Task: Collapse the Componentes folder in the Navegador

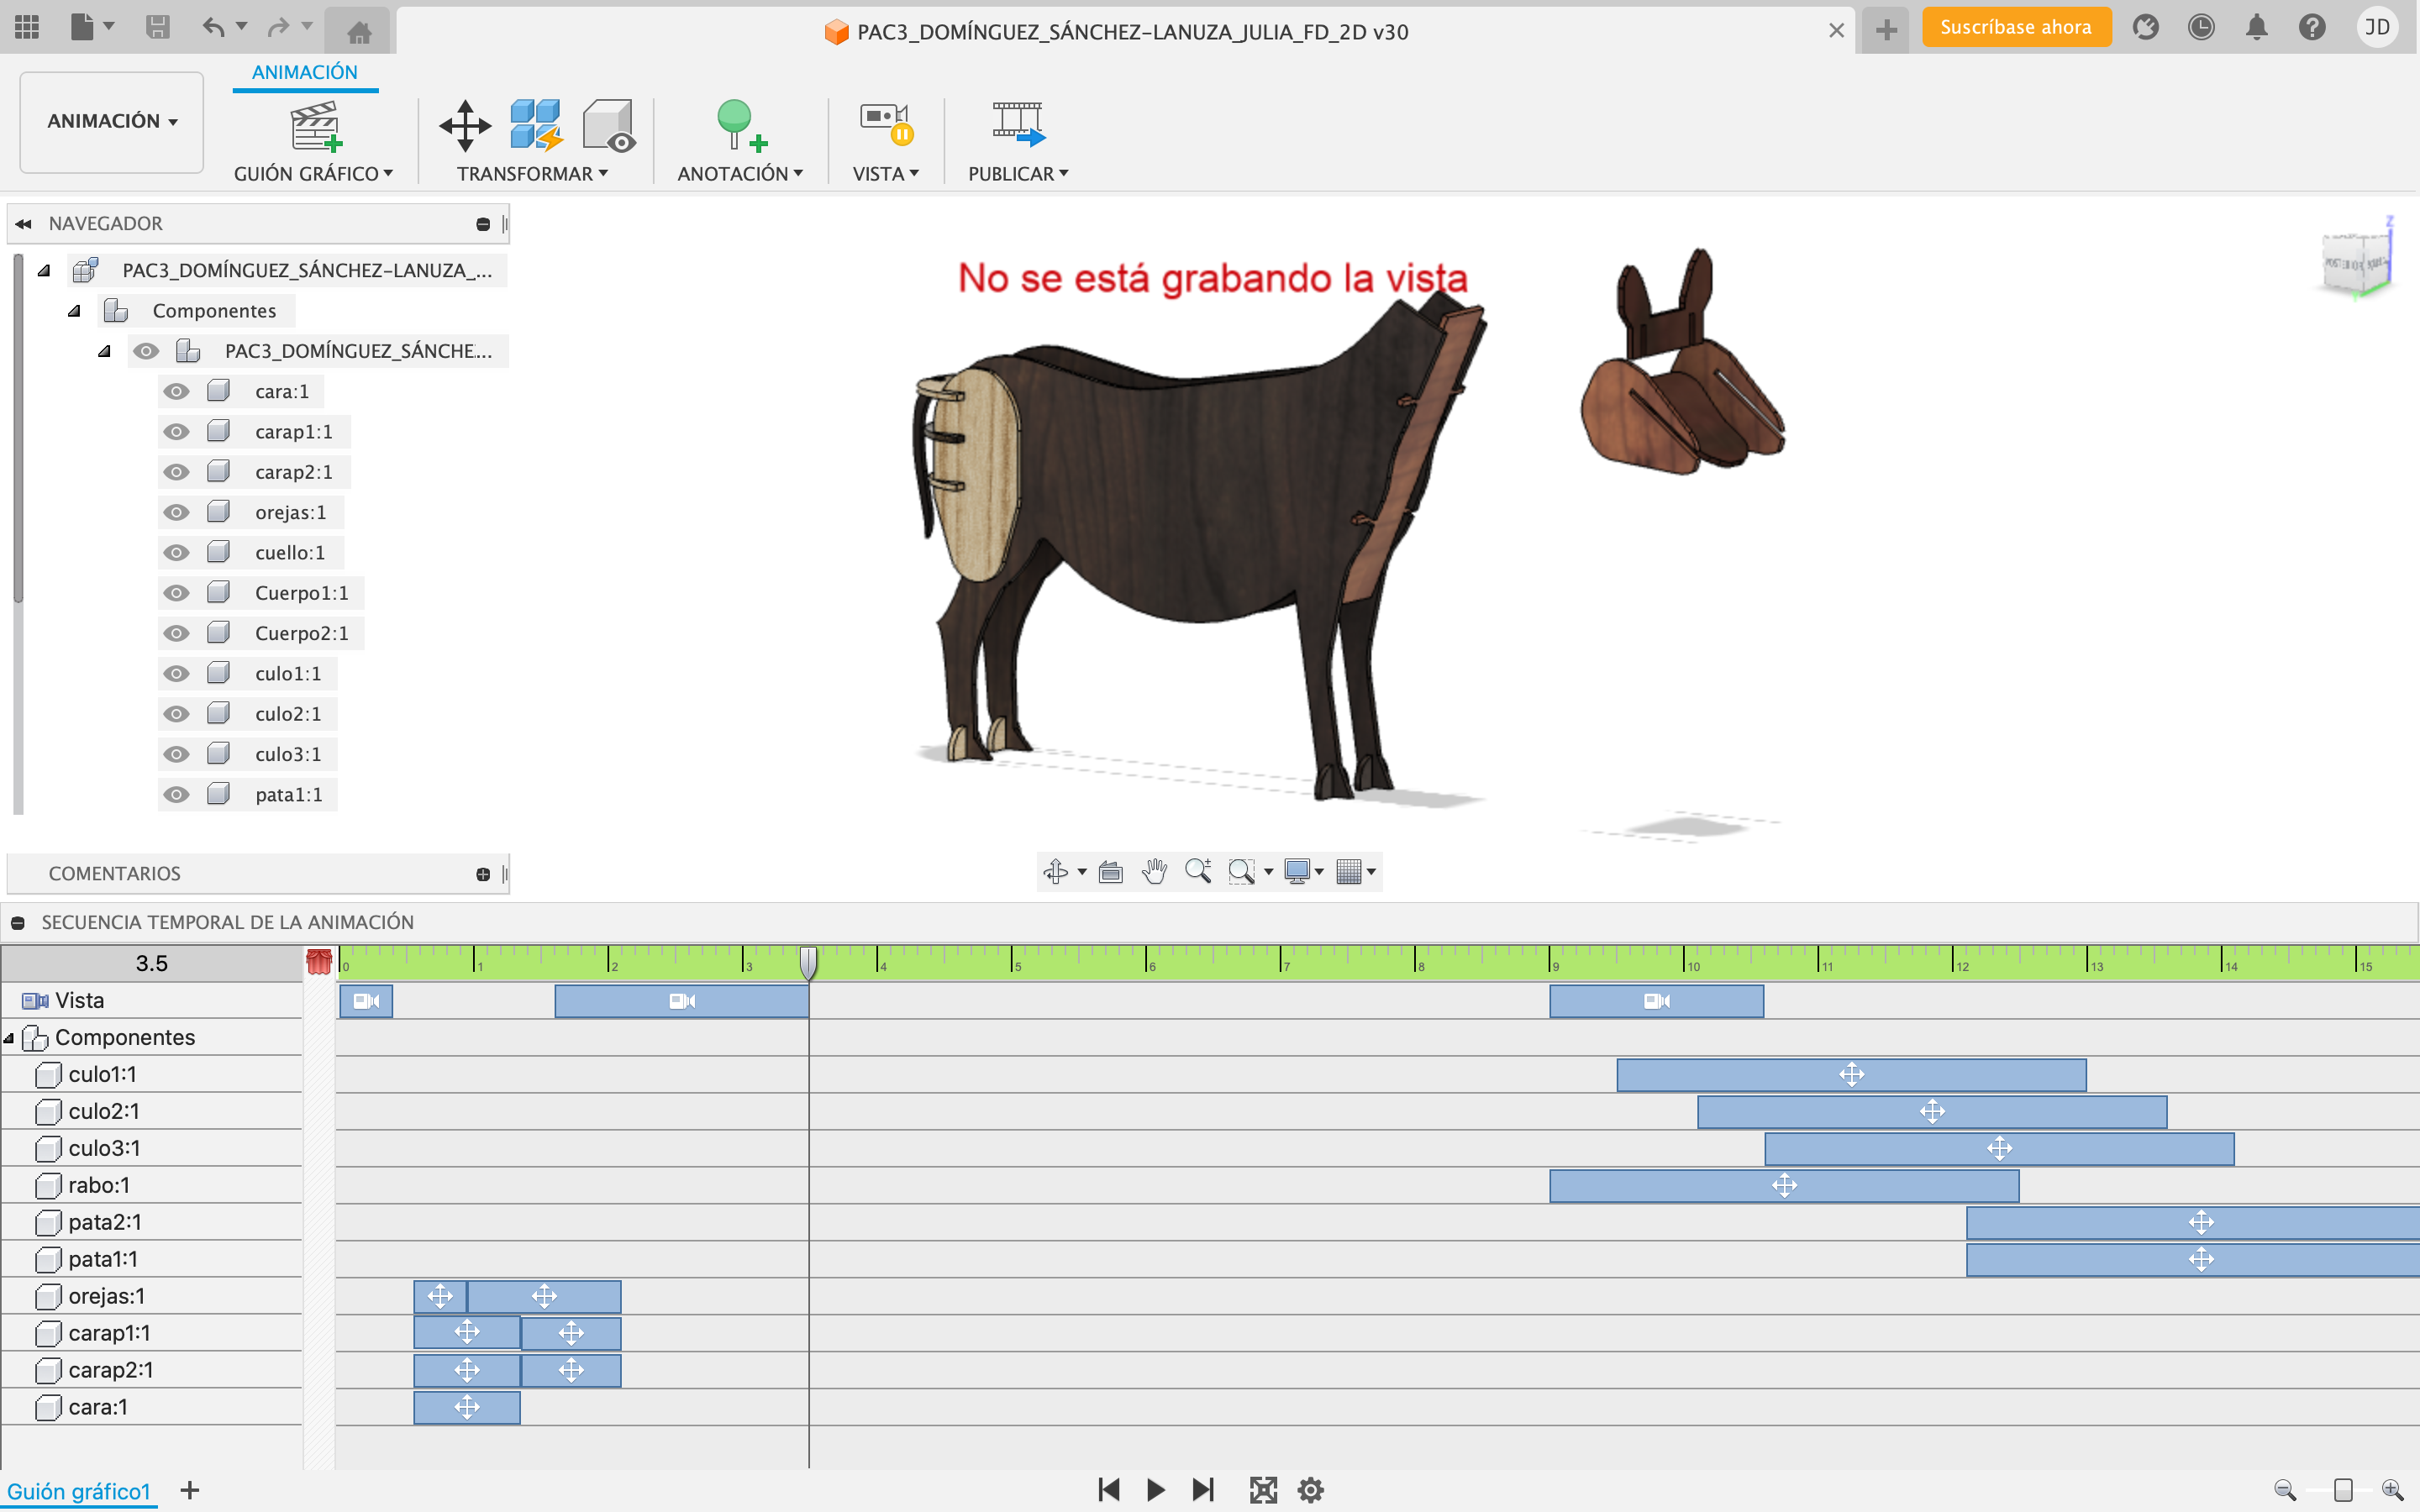Action: tap(74, 311)
